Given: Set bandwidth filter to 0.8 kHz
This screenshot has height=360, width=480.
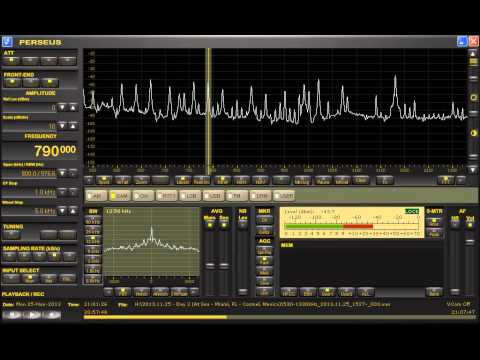Looking at the screenshot, I should (93, 279).
